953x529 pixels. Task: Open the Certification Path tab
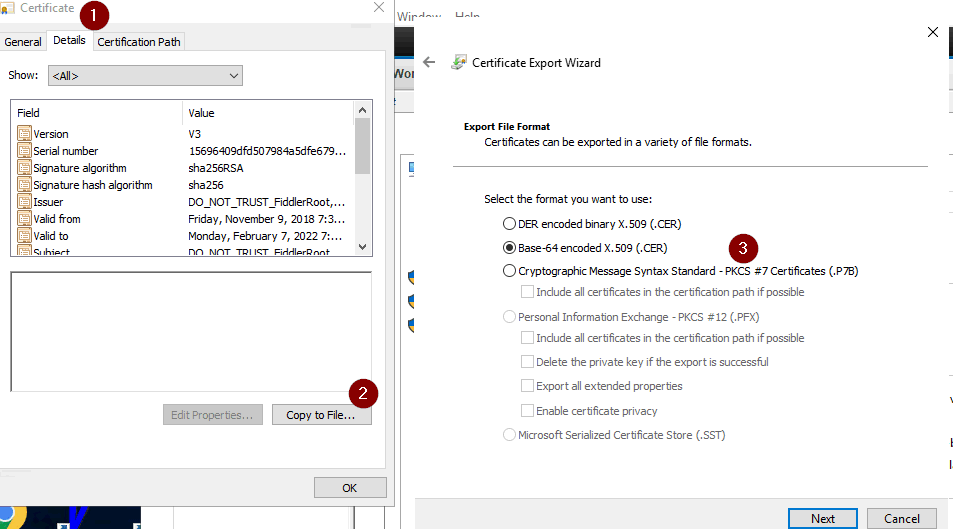point(139,42)
